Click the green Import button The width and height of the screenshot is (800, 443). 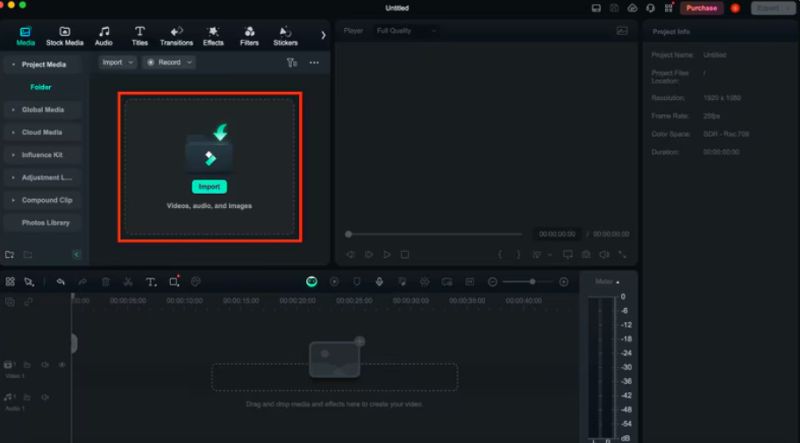[209, 187]
